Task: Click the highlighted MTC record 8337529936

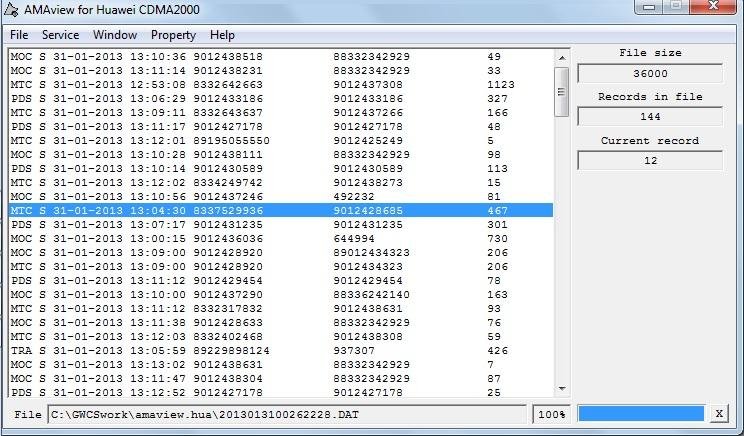Action: click(x=281, y=211)
